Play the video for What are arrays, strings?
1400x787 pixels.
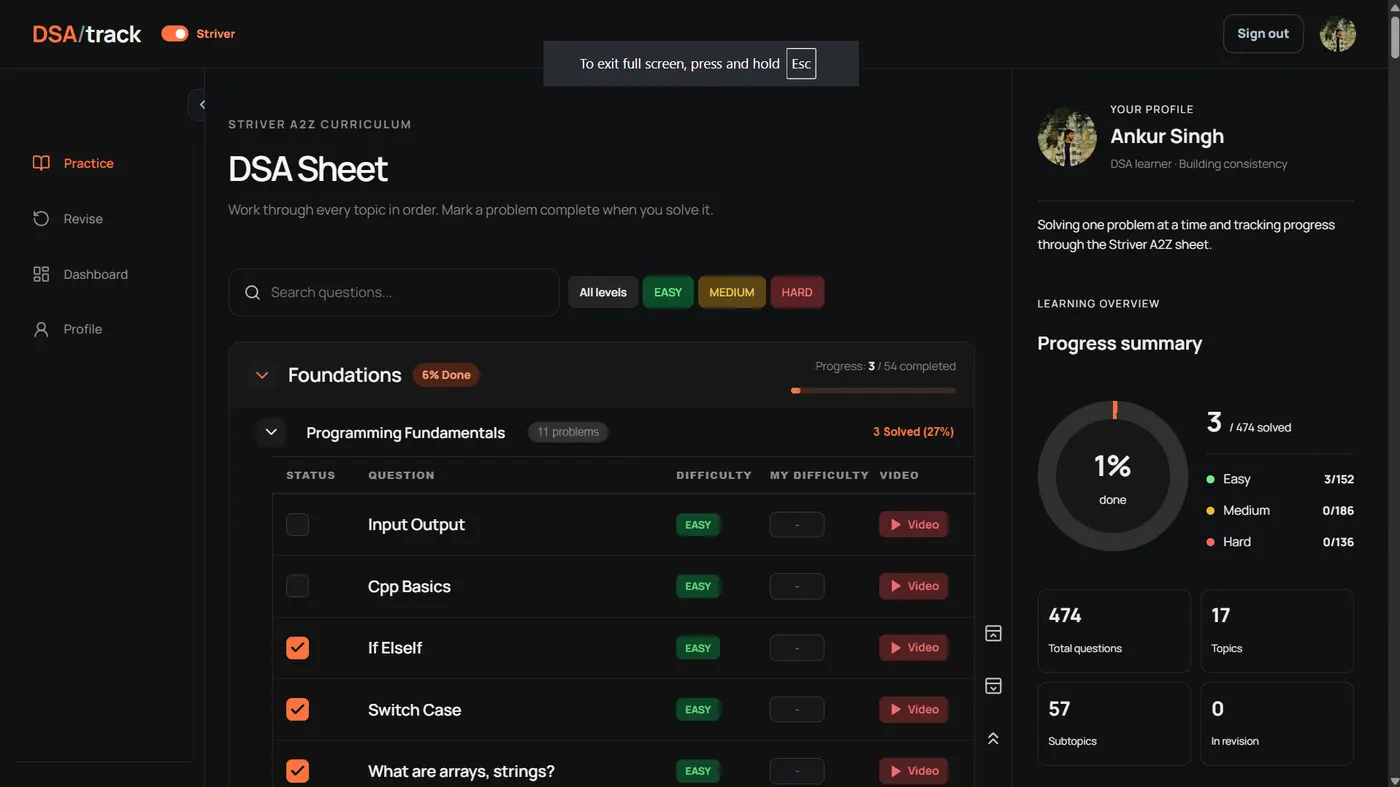pos(914,771)
